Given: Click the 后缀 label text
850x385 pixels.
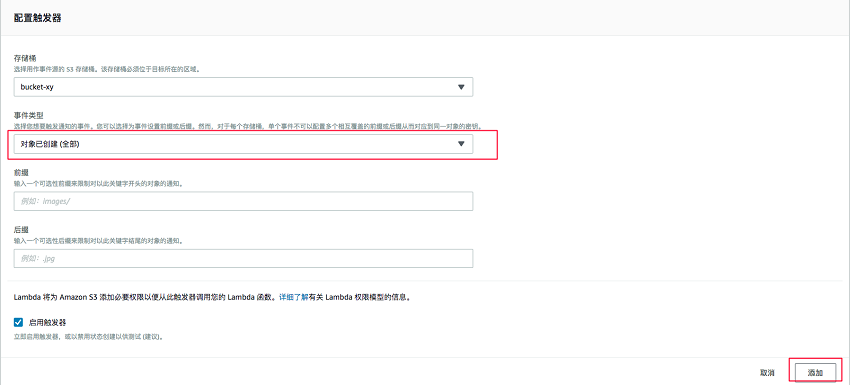Looking at the screenshot, I should (21, 230).
